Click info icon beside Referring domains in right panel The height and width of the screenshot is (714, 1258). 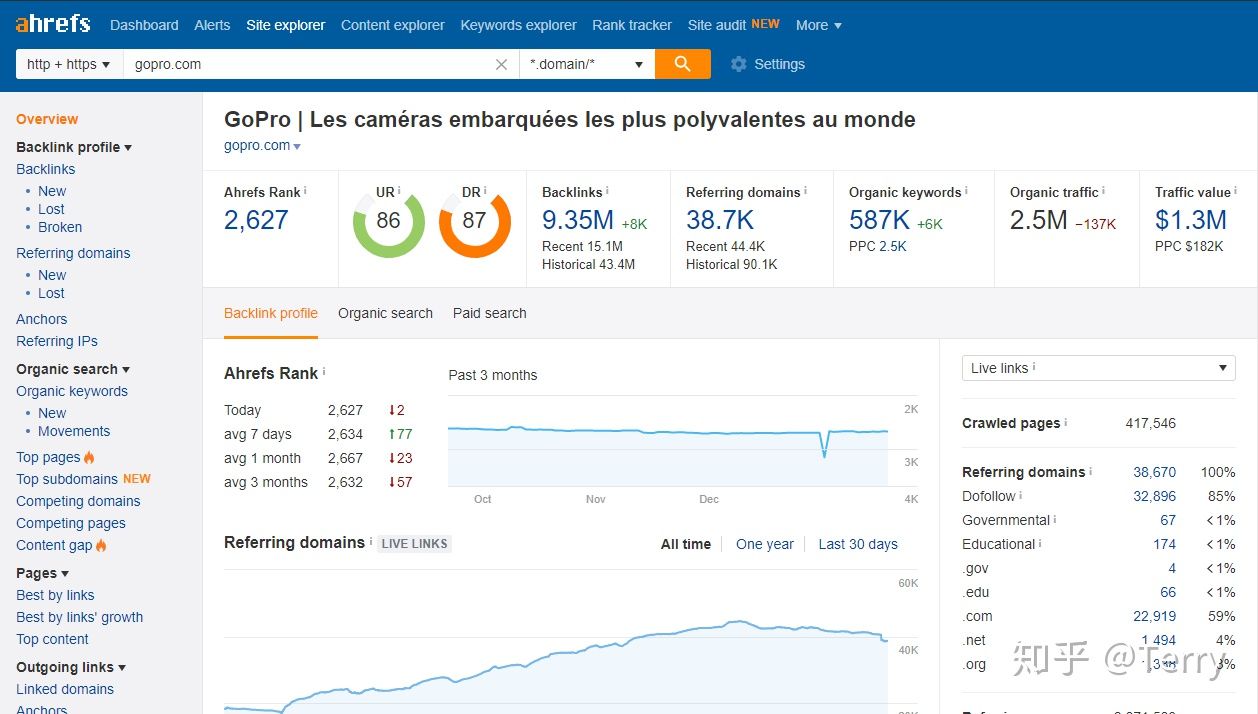tap(1091, 471)
